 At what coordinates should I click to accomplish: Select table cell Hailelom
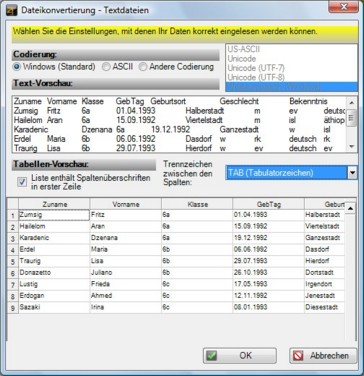54,227
